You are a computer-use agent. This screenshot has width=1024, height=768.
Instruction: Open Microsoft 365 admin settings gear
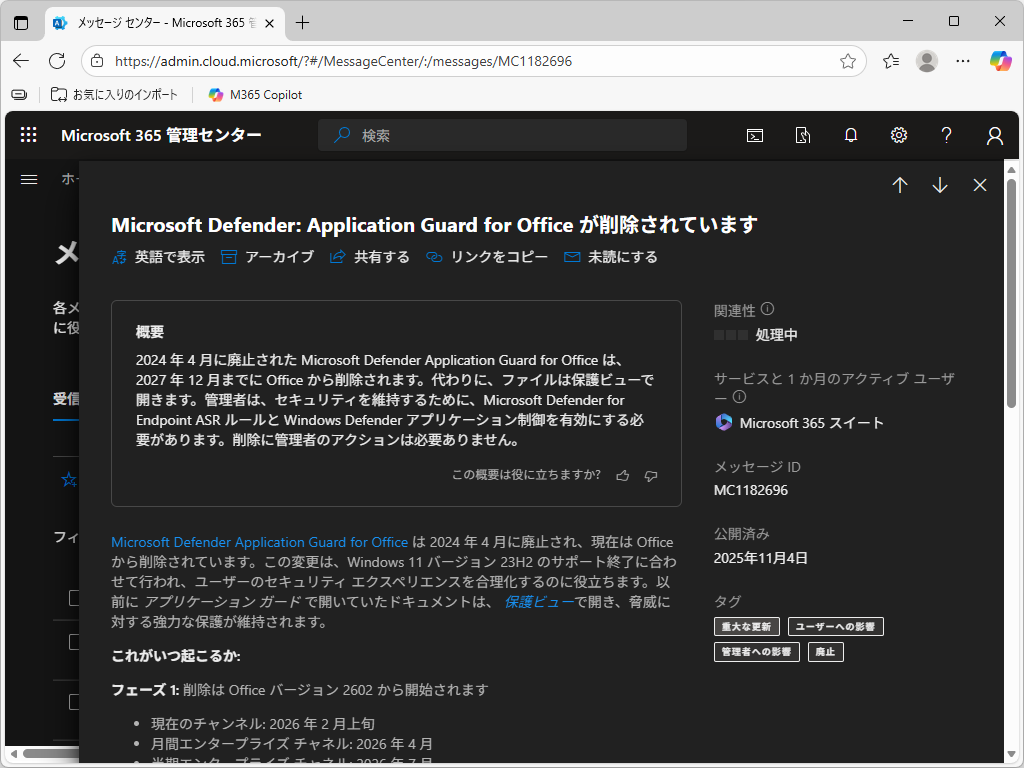[898, 135]
